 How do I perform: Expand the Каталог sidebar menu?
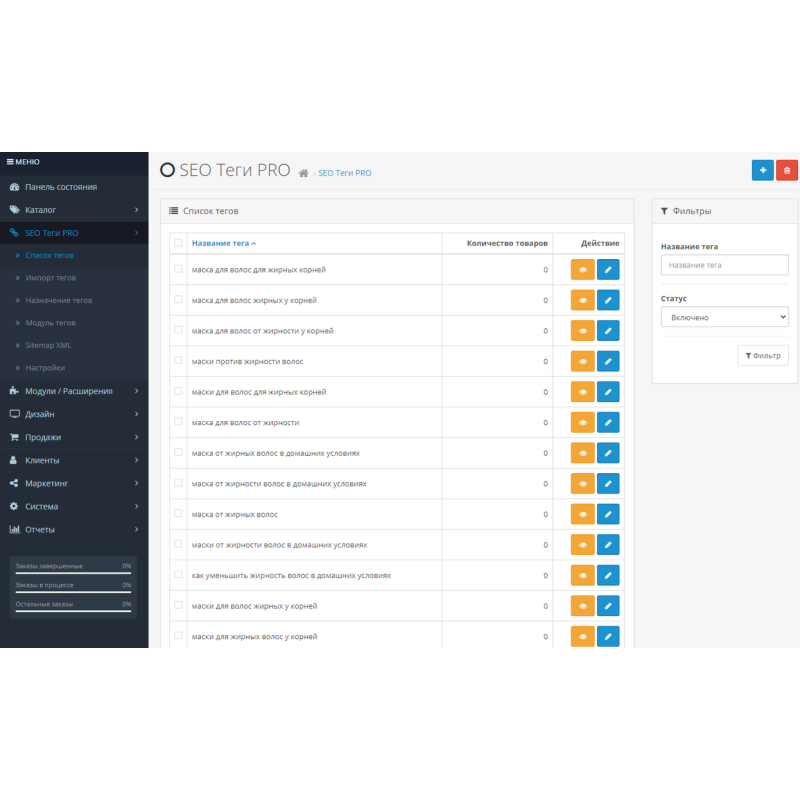click(x=74, y=210)
